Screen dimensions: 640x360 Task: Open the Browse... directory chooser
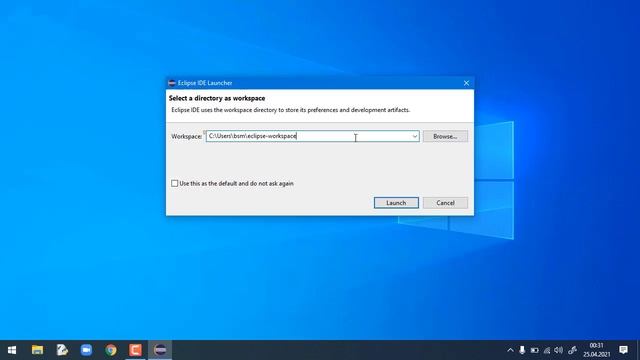click(445, 136)
